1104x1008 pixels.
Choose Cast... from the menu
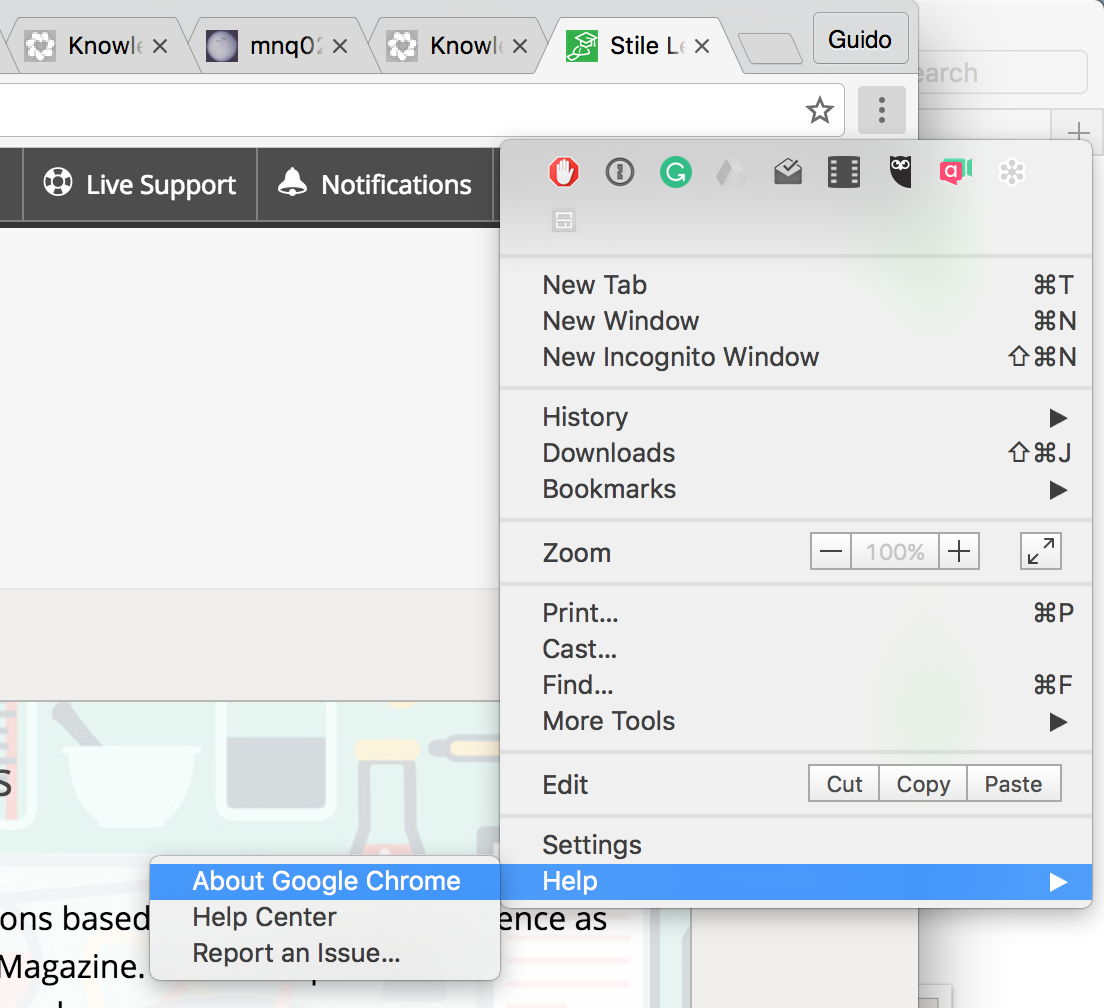(x=796, y=649)
